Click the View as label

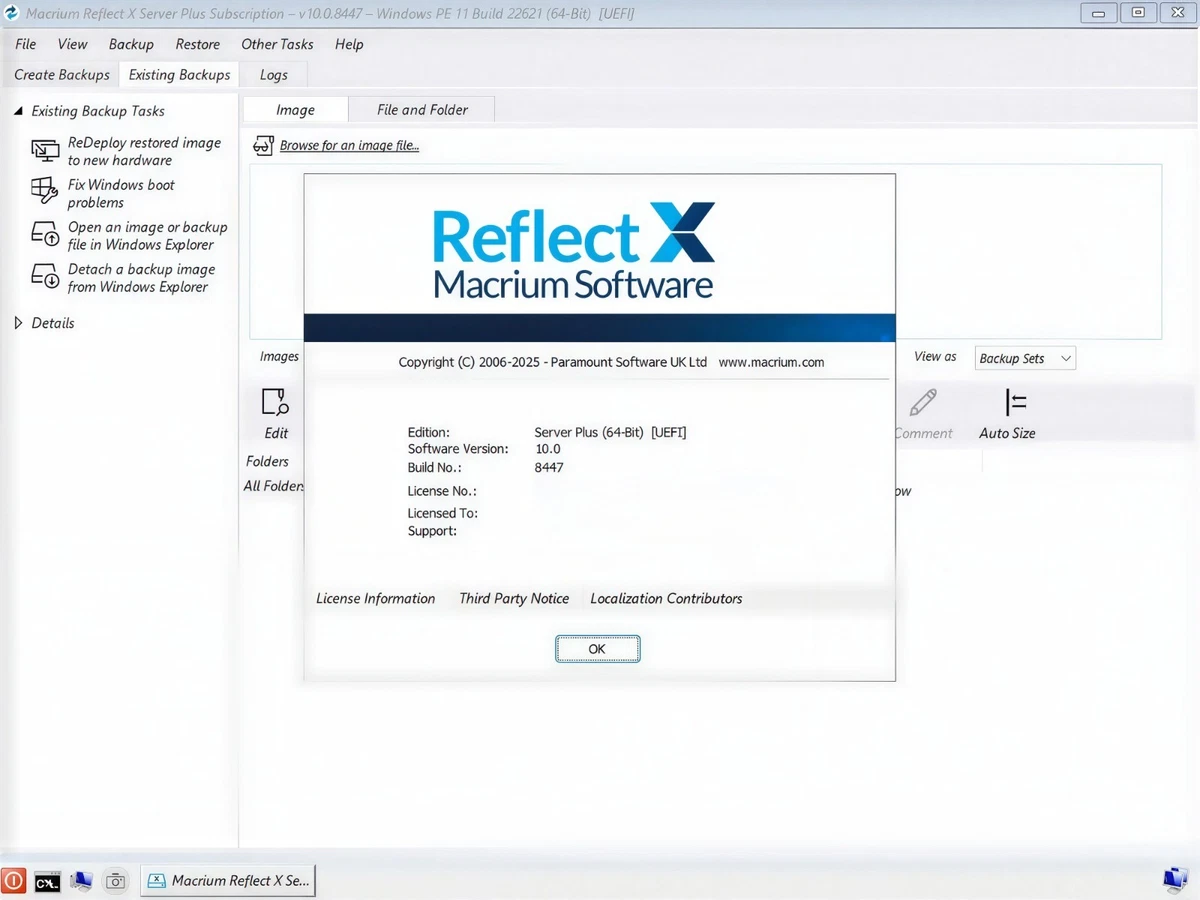[935, 357]
